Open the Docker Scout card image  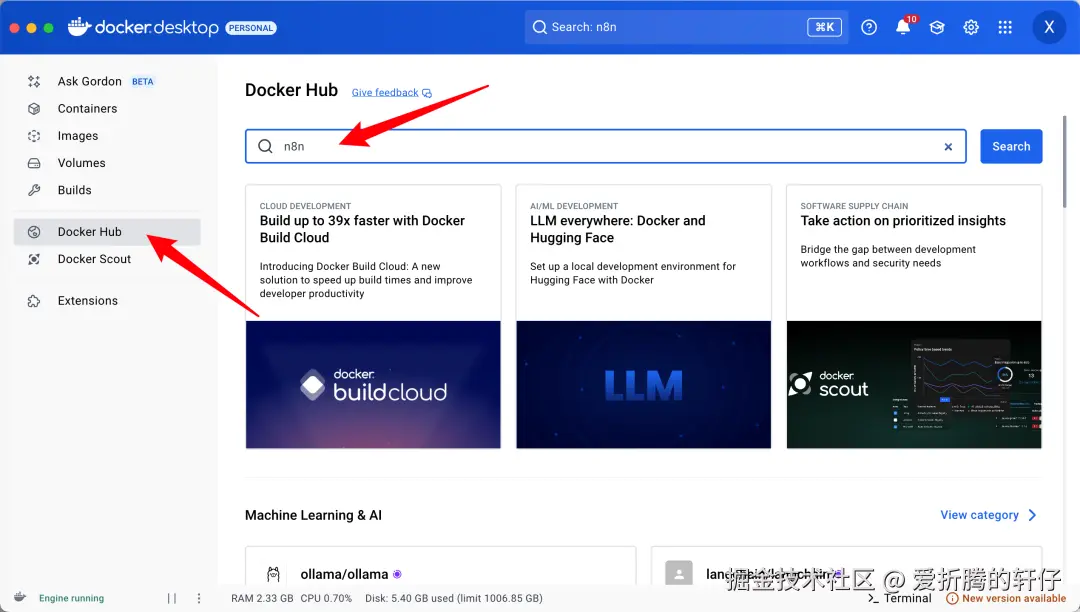pyautogui.click(x=914, y=385)
